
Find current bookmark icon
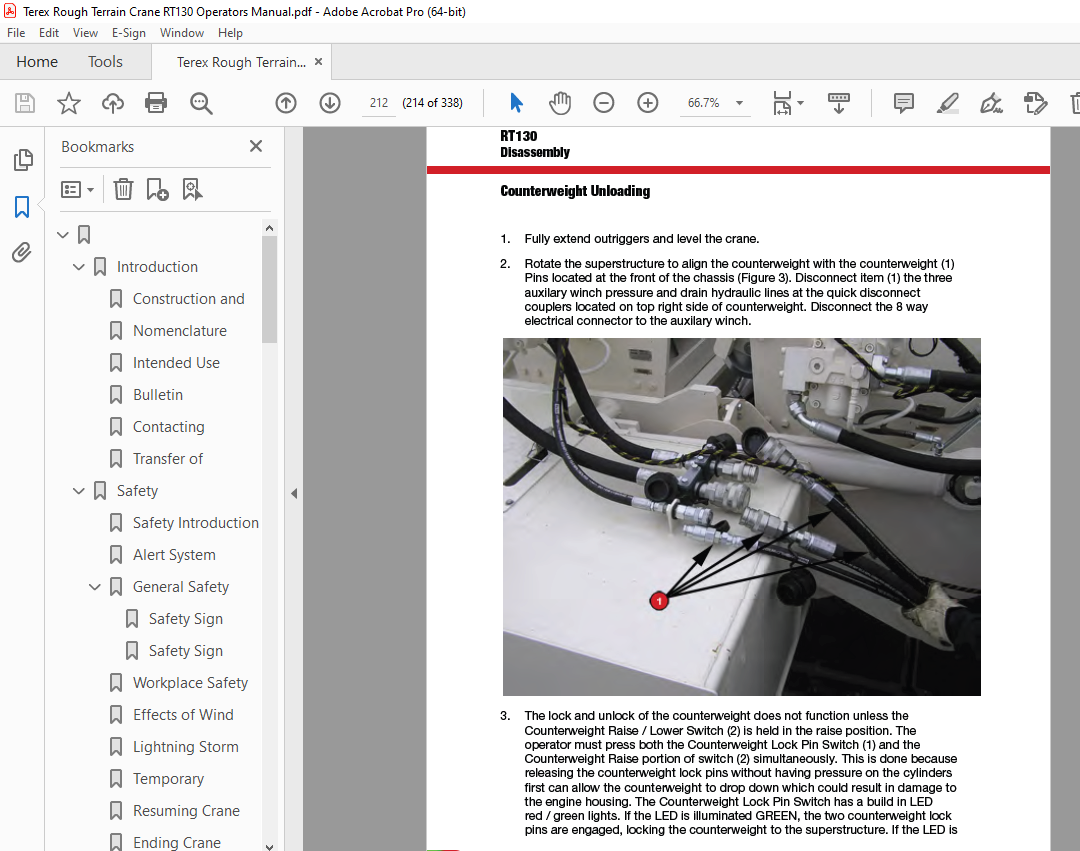pos(192,189)
